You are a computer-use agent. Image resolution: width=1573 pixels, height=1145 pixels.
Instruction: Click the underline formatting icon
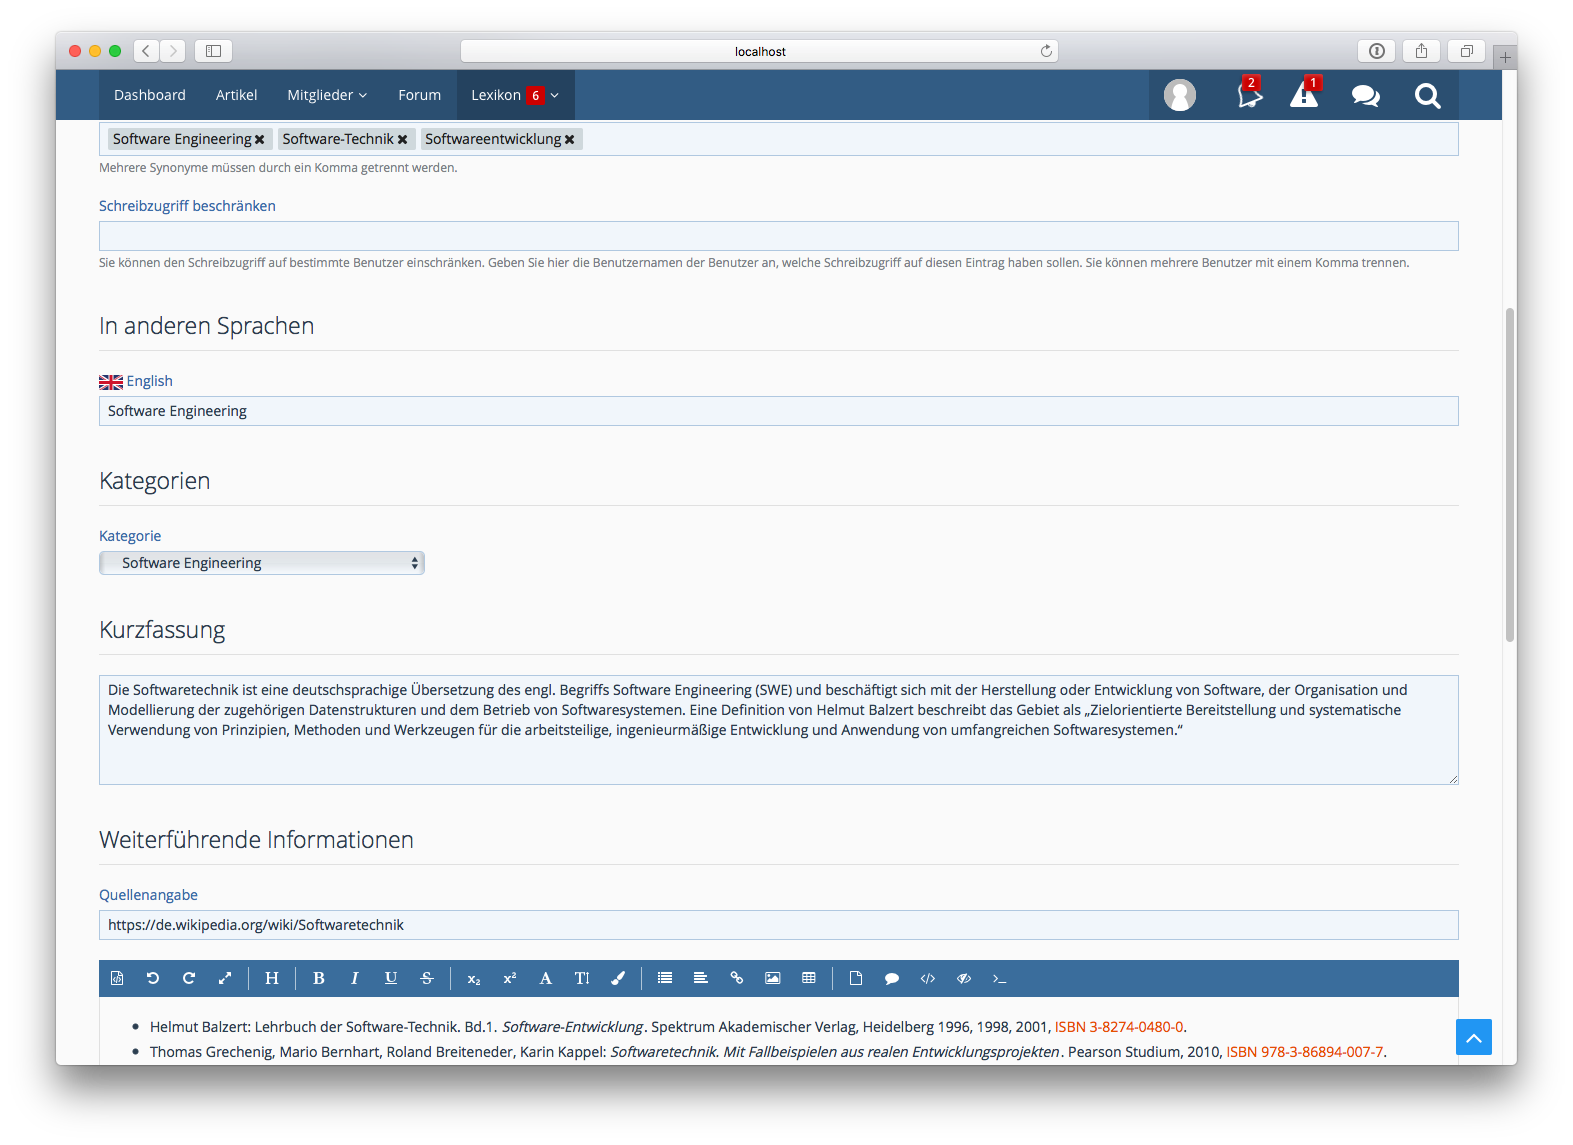point(390,978)
